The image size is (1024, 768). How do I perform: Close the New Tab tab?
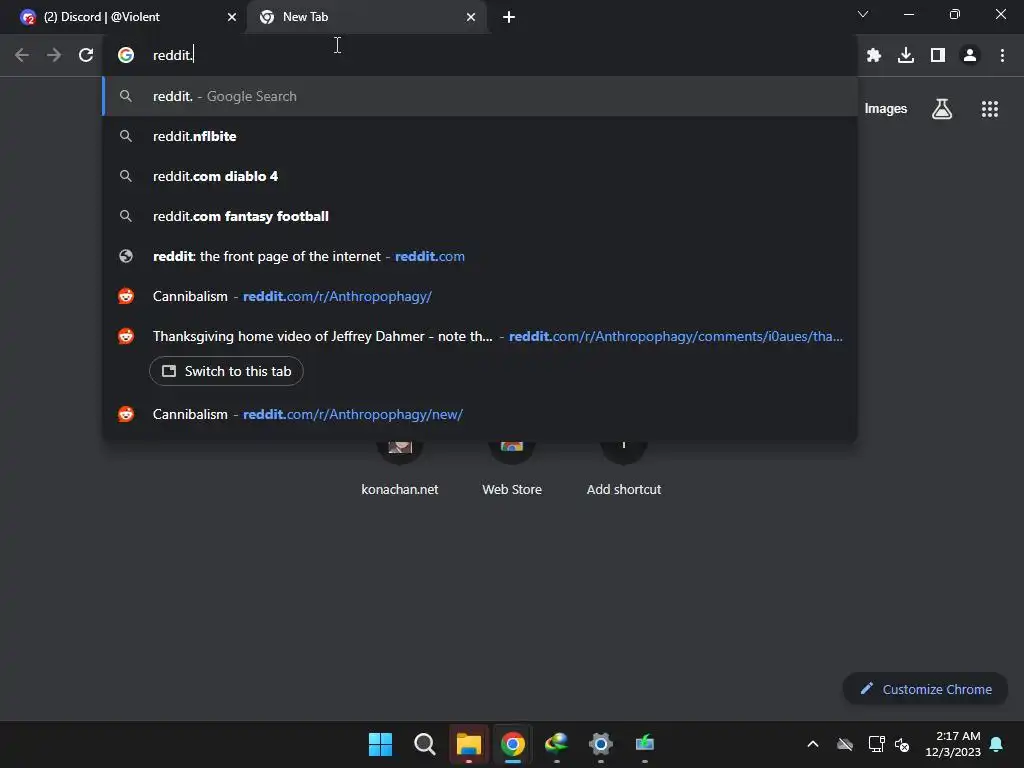point(471,17)
